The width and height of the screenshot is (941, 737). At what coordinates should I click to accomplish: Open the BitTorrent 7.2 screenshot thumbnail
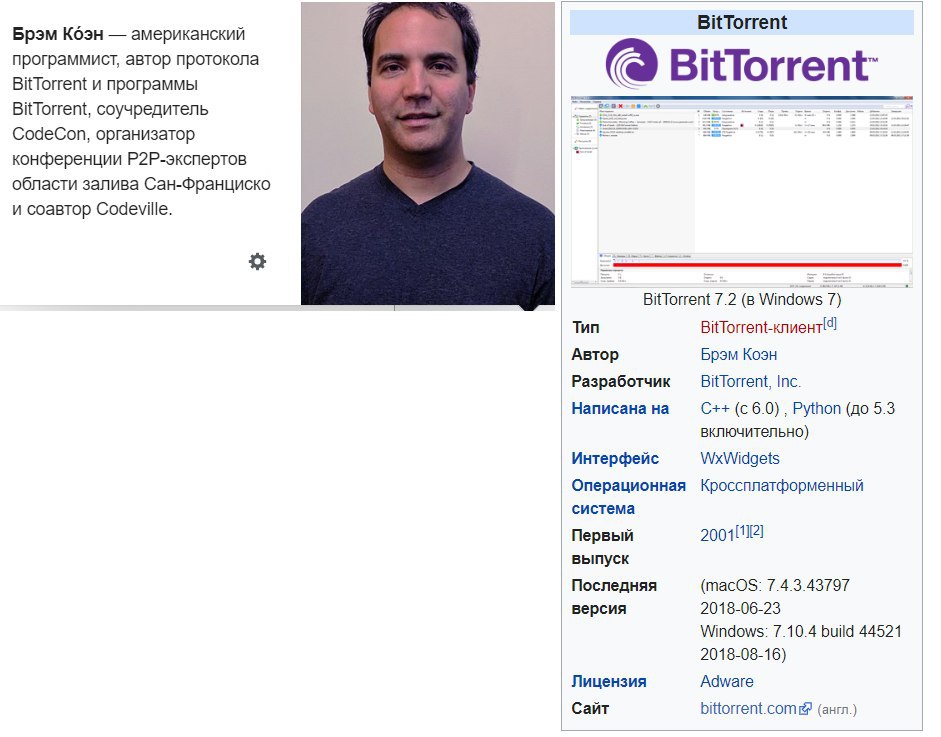coord(742,193)
